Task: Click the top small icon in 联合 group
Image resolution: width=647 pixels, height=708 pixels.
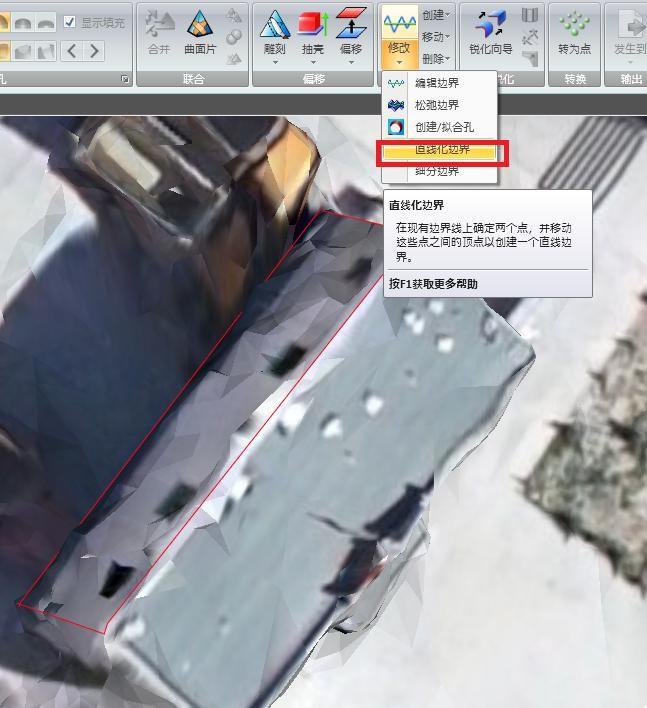Action: pyautogui.click(x=234, y=15)
